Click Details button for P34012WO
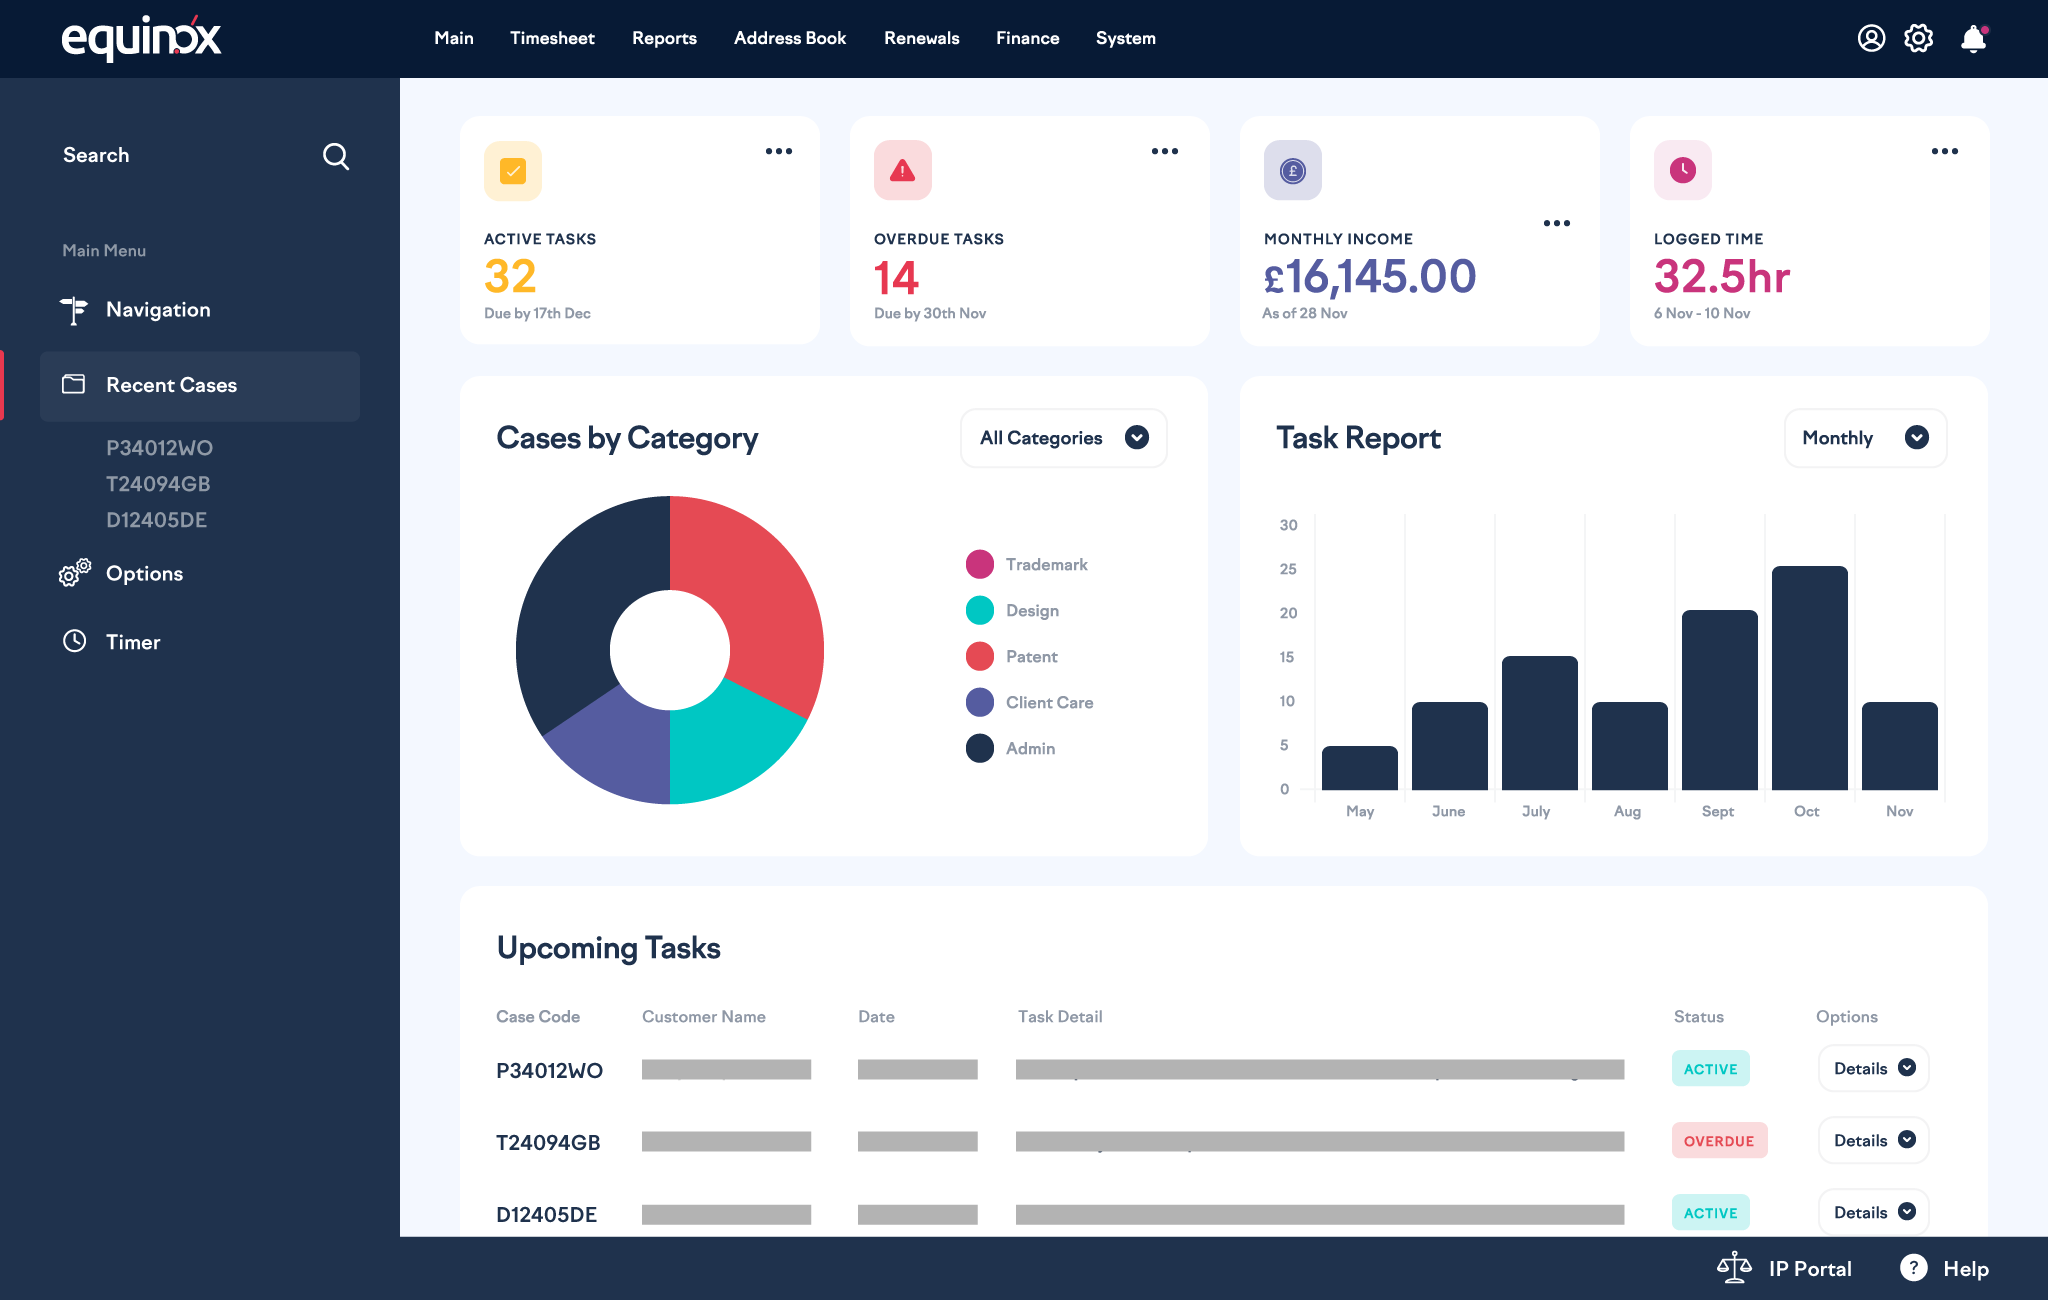 click(x=1872, y=1067)
